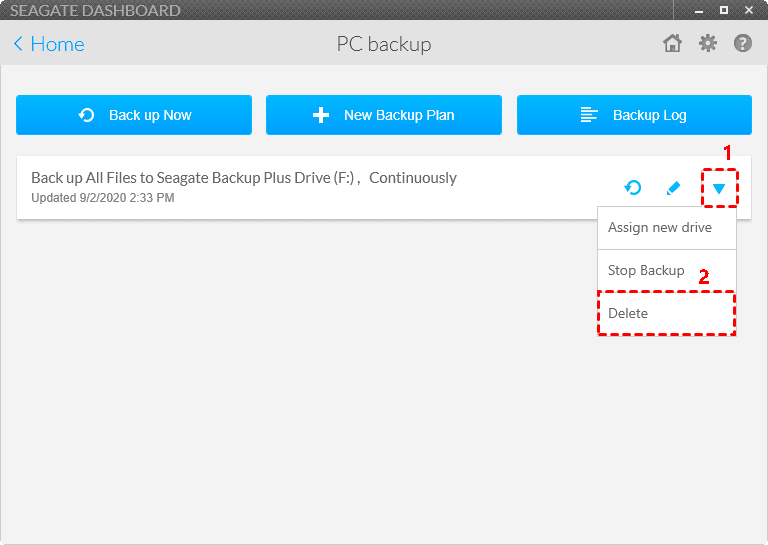
Task: Select the 'Back up All Files' plan title
Action: coord(244,178)
